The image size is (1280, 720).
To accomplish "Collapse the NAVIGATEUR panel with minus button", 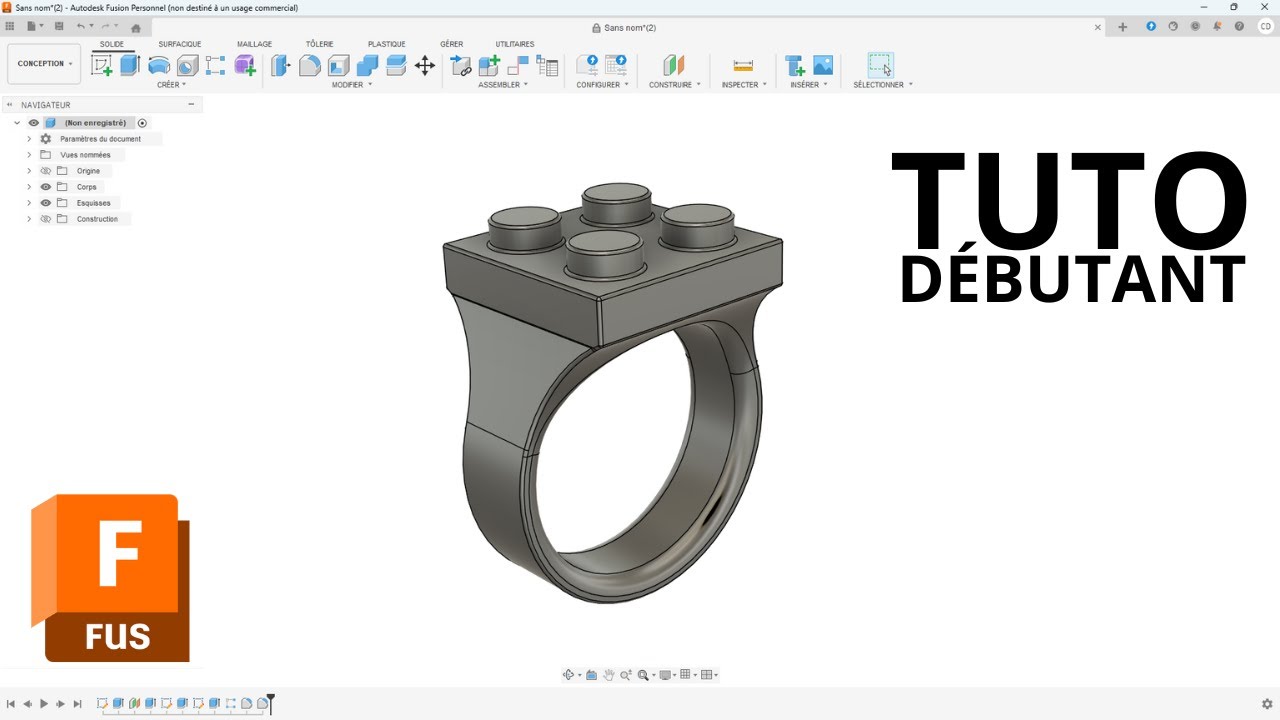I will pyautogui.click(x=190, y=104).
